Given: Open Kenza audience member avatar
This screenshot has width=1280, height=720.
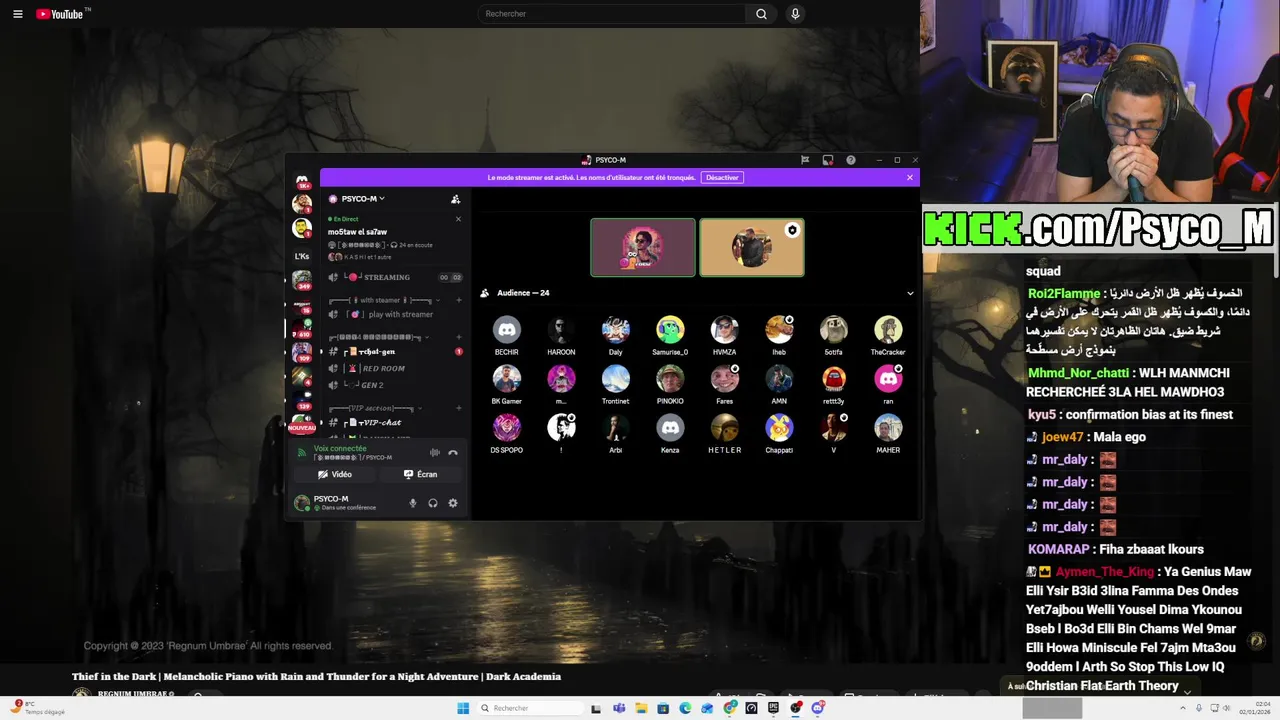Looking at the screenshot, I should click(x=670, y=427).
